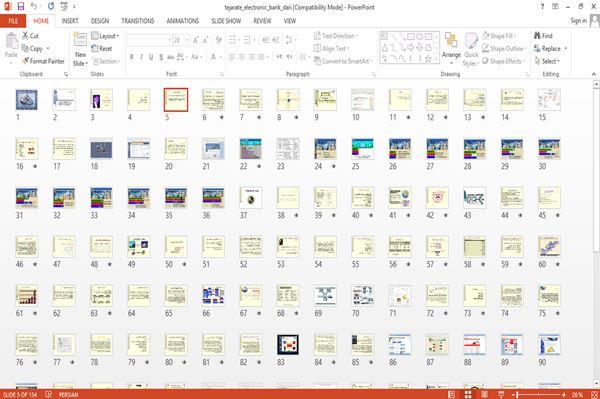
Task: Open Find in Editing group
Action: [x=543, y=36]
